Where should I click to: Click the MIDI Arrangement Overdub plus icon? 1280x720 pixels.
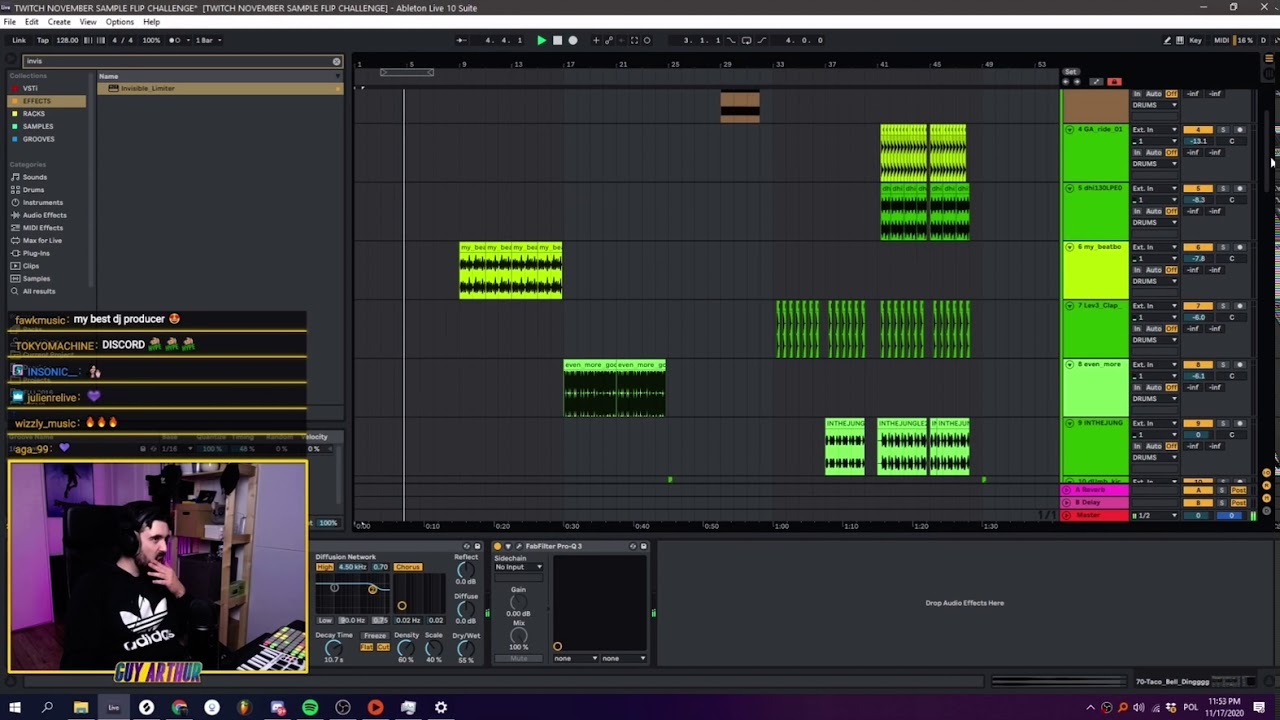(596, 40)
